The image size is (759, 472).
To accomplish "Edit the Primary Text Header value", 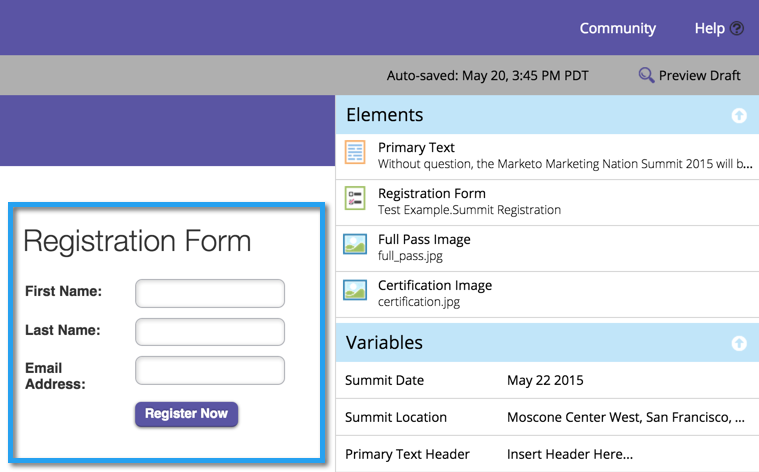I will (x=570, y=455).
